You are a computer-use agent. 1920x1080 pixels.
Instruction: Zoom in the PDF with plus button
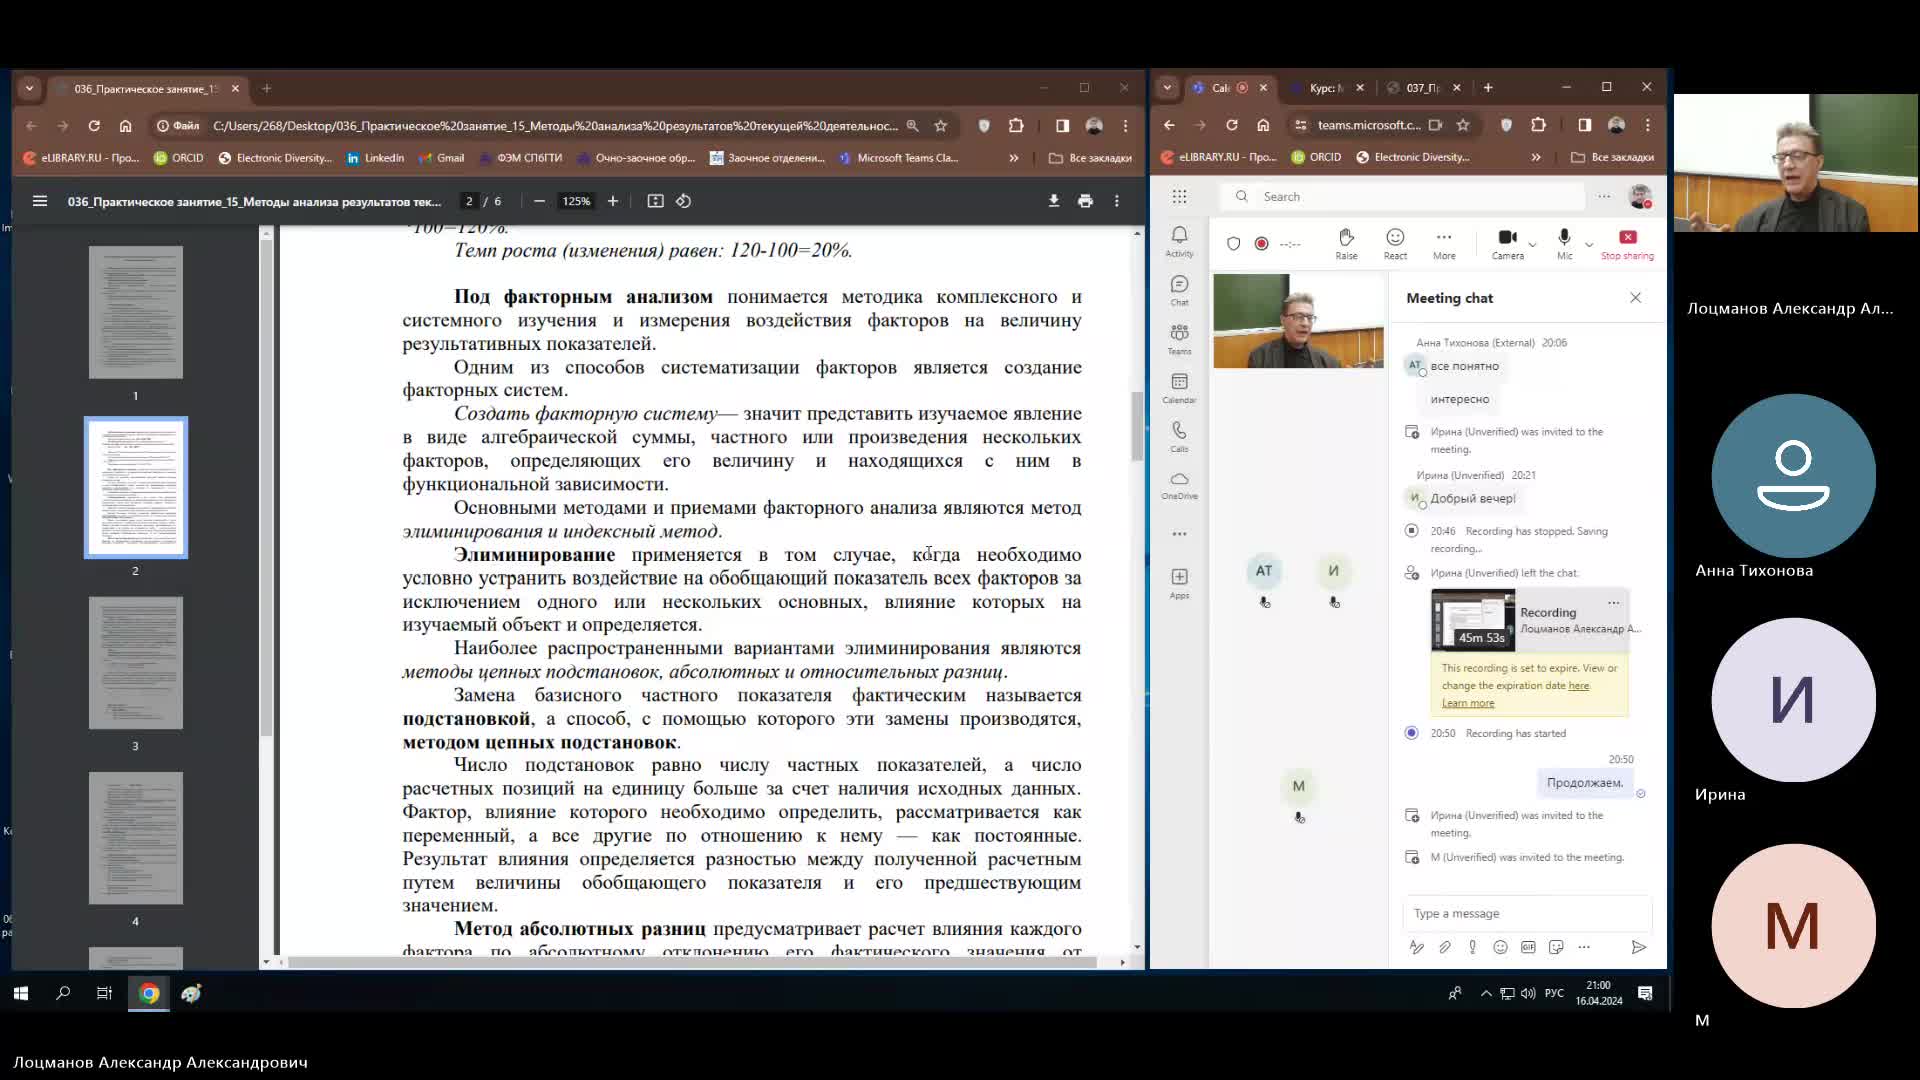tap(613, 201)
